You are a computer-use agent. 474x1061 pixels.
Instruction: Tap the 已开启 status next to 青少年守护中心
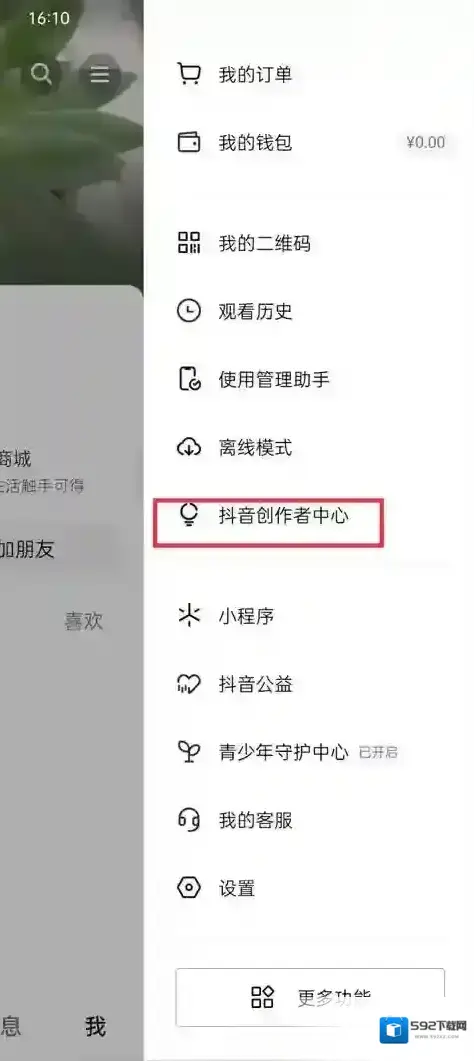[x=378, y=752]
